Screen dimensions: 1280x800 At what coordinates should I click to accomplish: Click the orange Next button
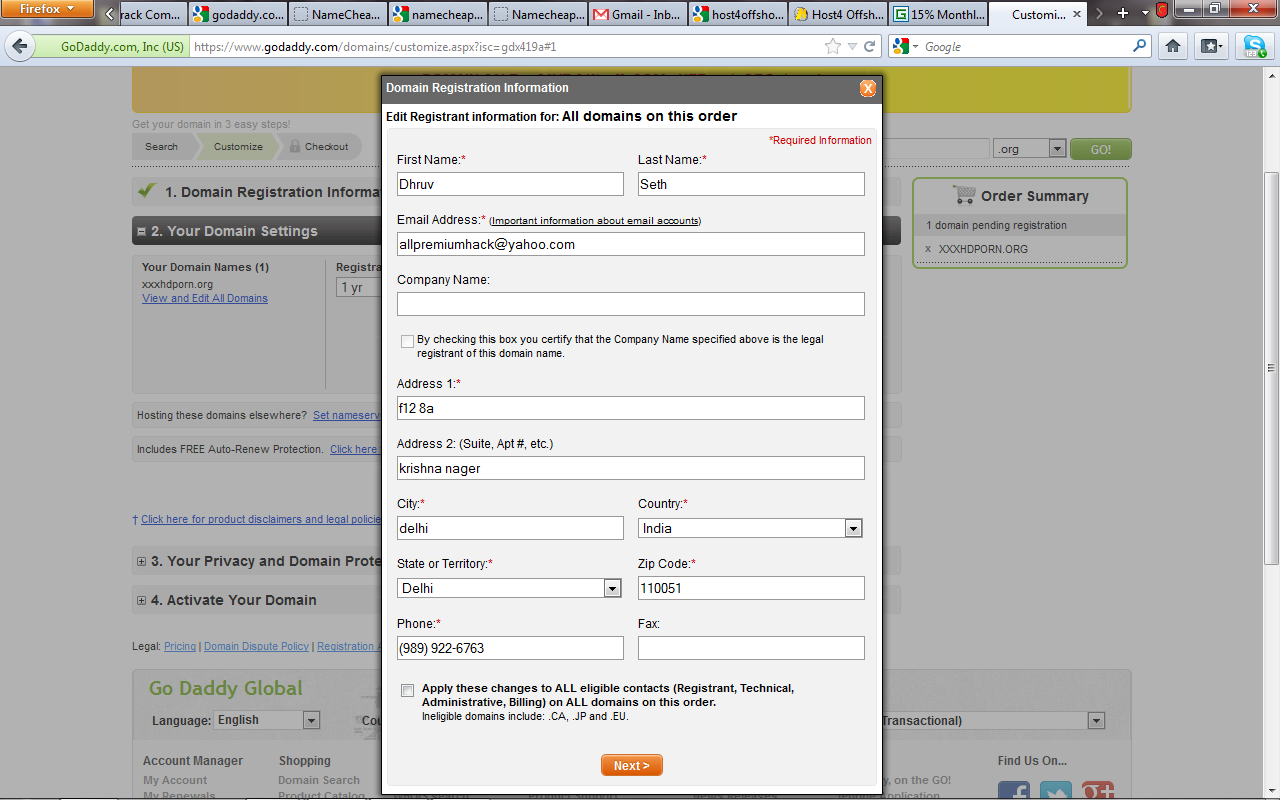pyautogui.click(x=632, y=765)
